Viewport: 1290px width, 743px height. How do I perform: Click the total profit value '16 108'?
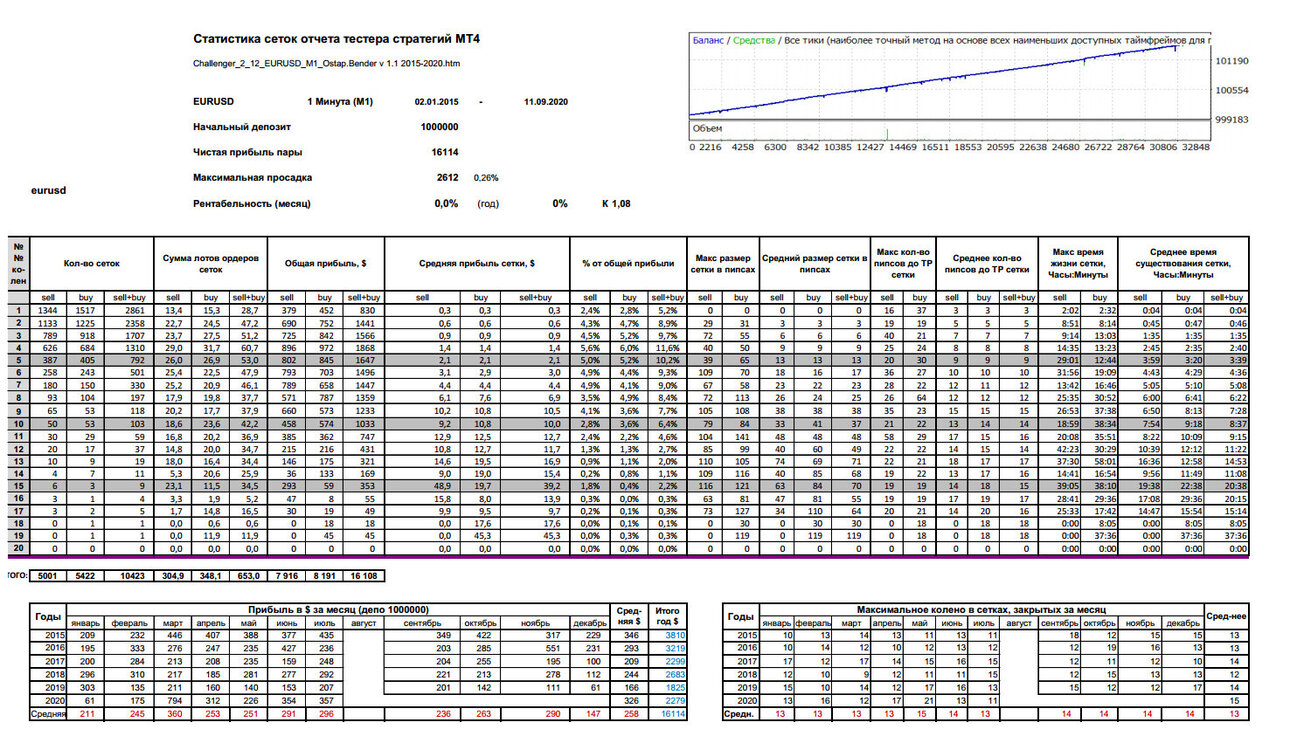click(x=364, y=576)
